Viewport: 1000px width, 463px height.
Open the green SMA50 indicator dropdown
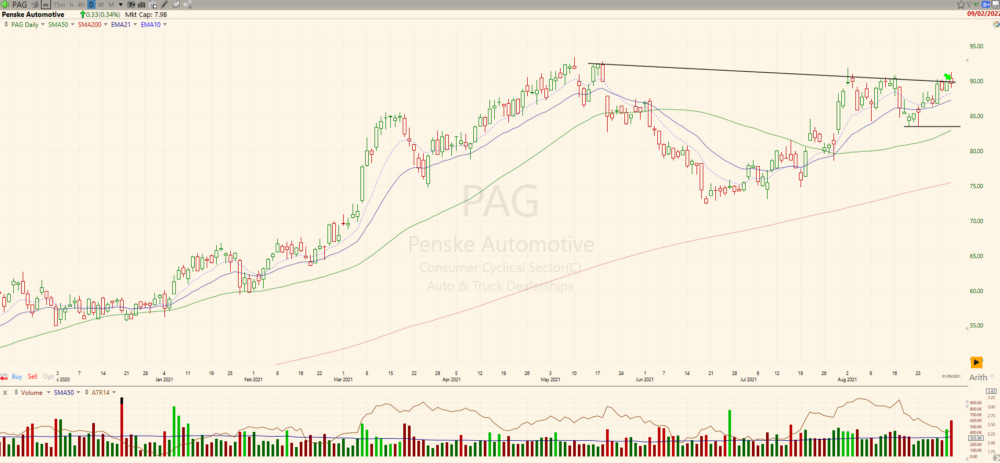(71, 24)
